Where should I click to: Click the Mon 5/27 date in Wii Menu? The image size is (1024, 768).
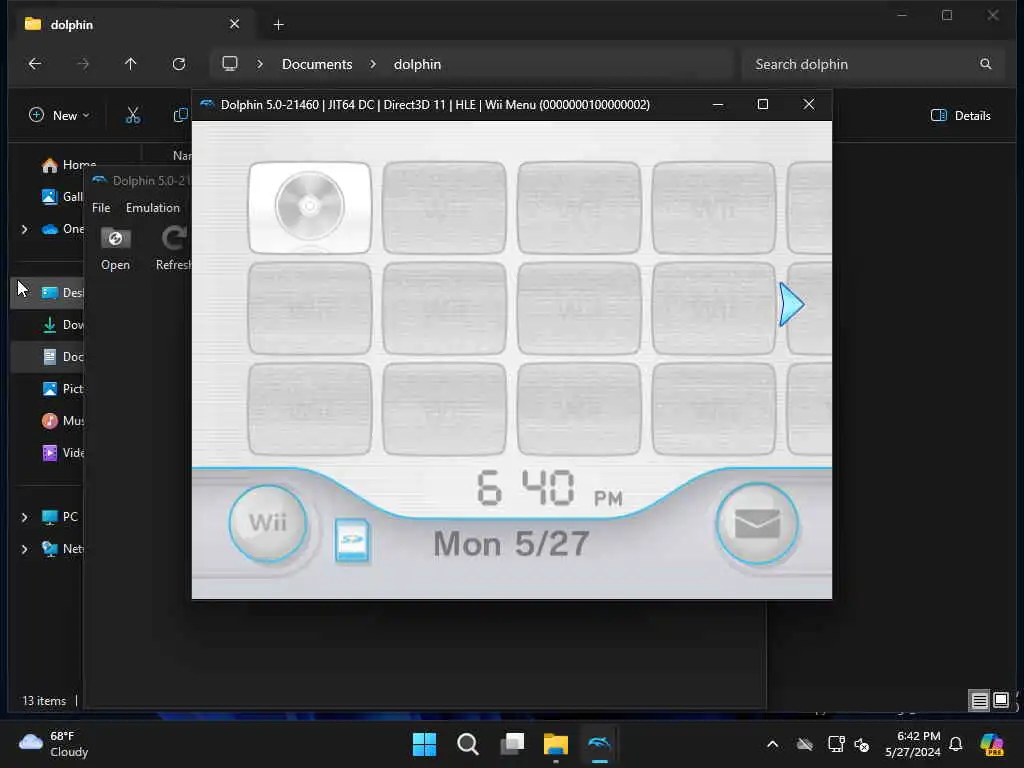[511, 544]
